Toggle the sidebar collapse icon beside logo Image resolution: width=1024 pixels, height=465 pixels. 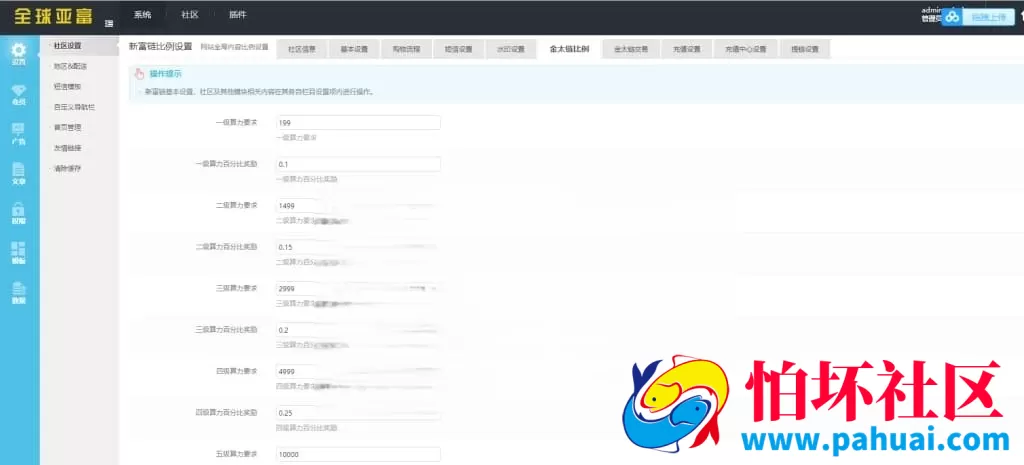[109, 24]
